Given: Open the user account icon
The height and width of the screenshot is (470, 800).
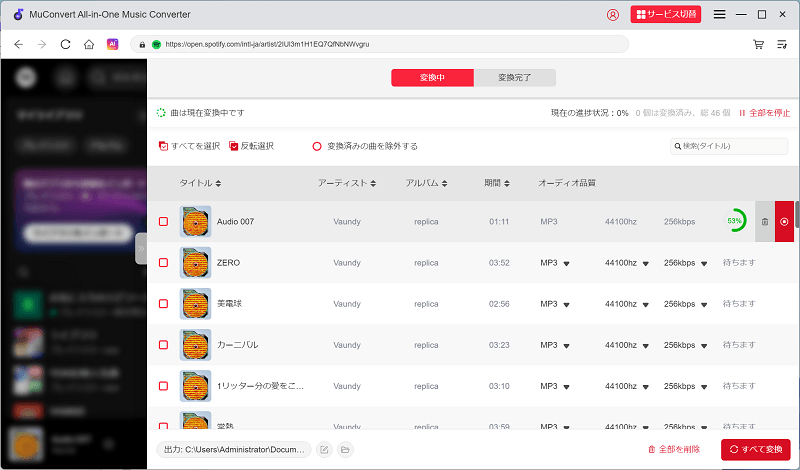Looking at the screenshot, I should tap(613, 15).
